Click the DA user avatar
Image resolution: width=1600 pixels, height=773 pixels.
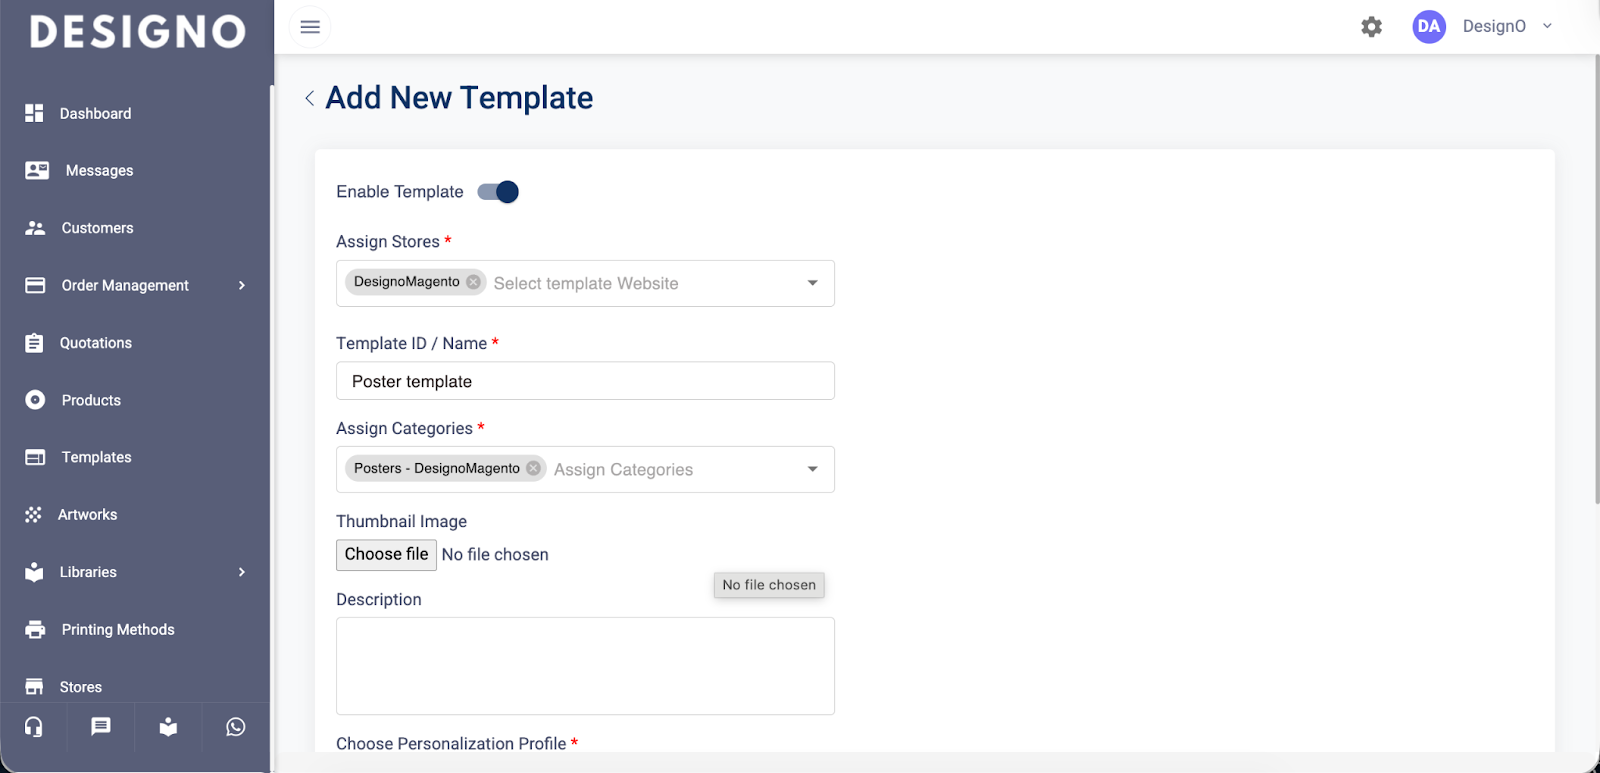pos(1429,27)
